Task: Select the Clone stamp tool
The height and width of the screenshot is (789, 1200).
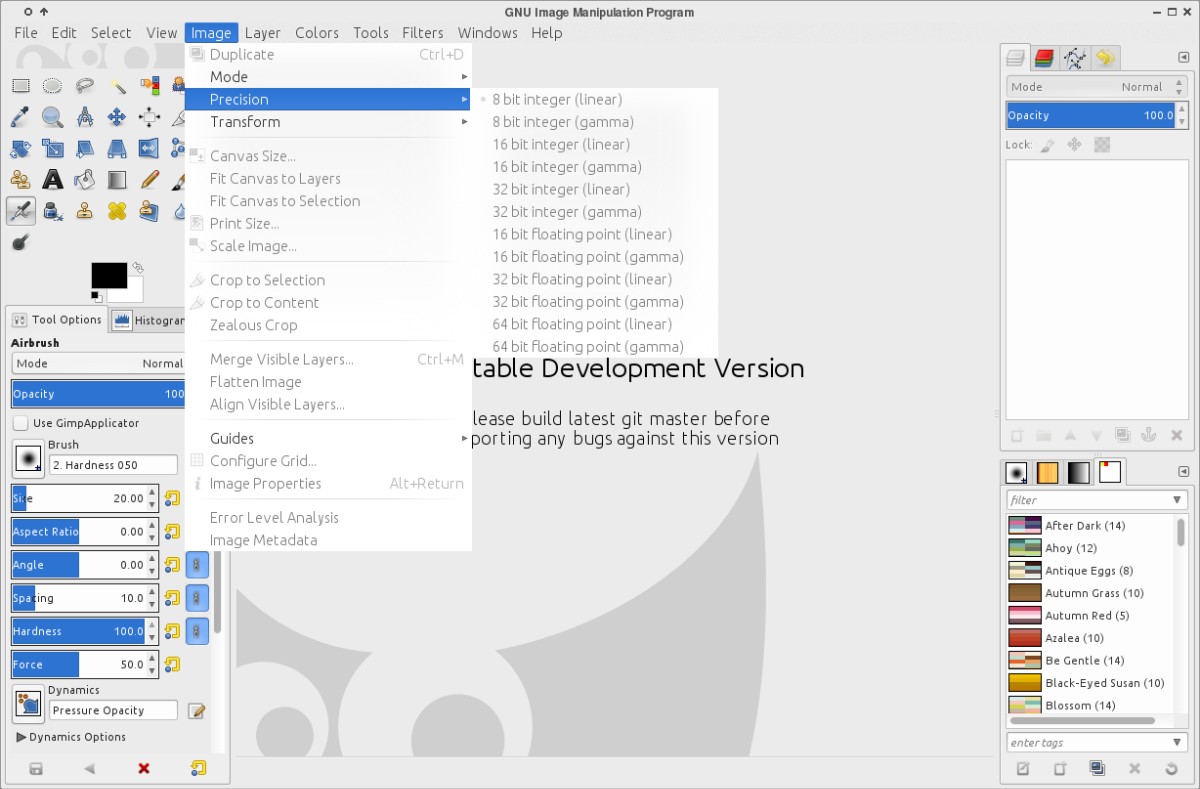Action: click(85, 211)
